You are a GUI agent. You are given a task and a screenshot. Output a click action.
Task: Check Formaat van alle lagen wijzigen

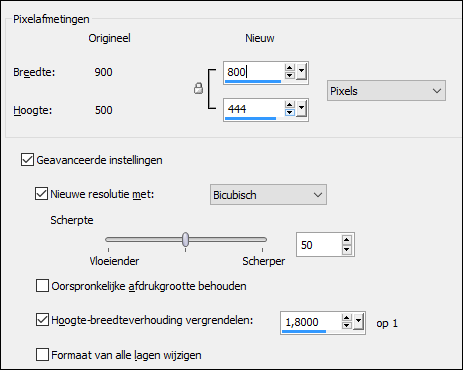point(42,355)
